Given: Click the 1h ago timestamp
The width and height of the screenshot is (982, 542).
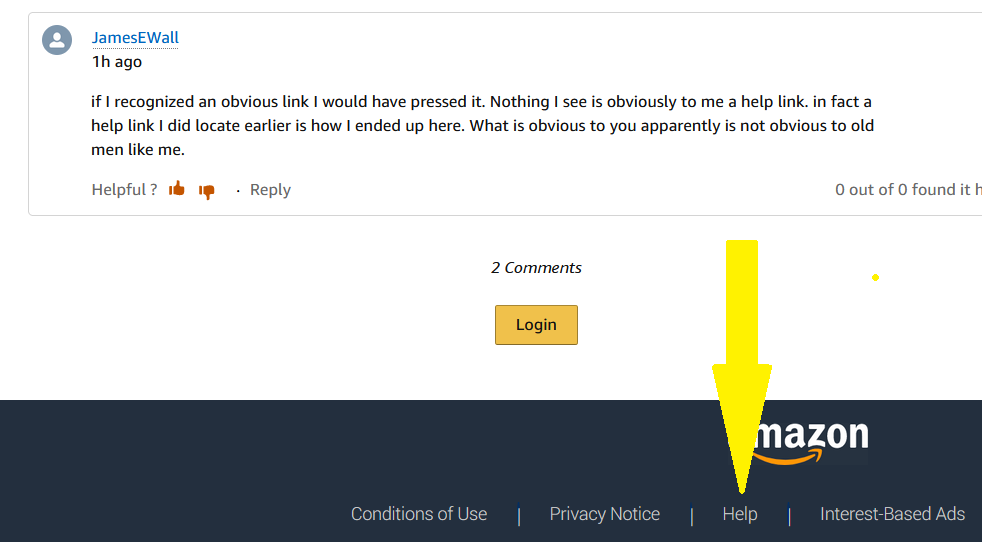Looking at the screenshot, I should 117,61.
